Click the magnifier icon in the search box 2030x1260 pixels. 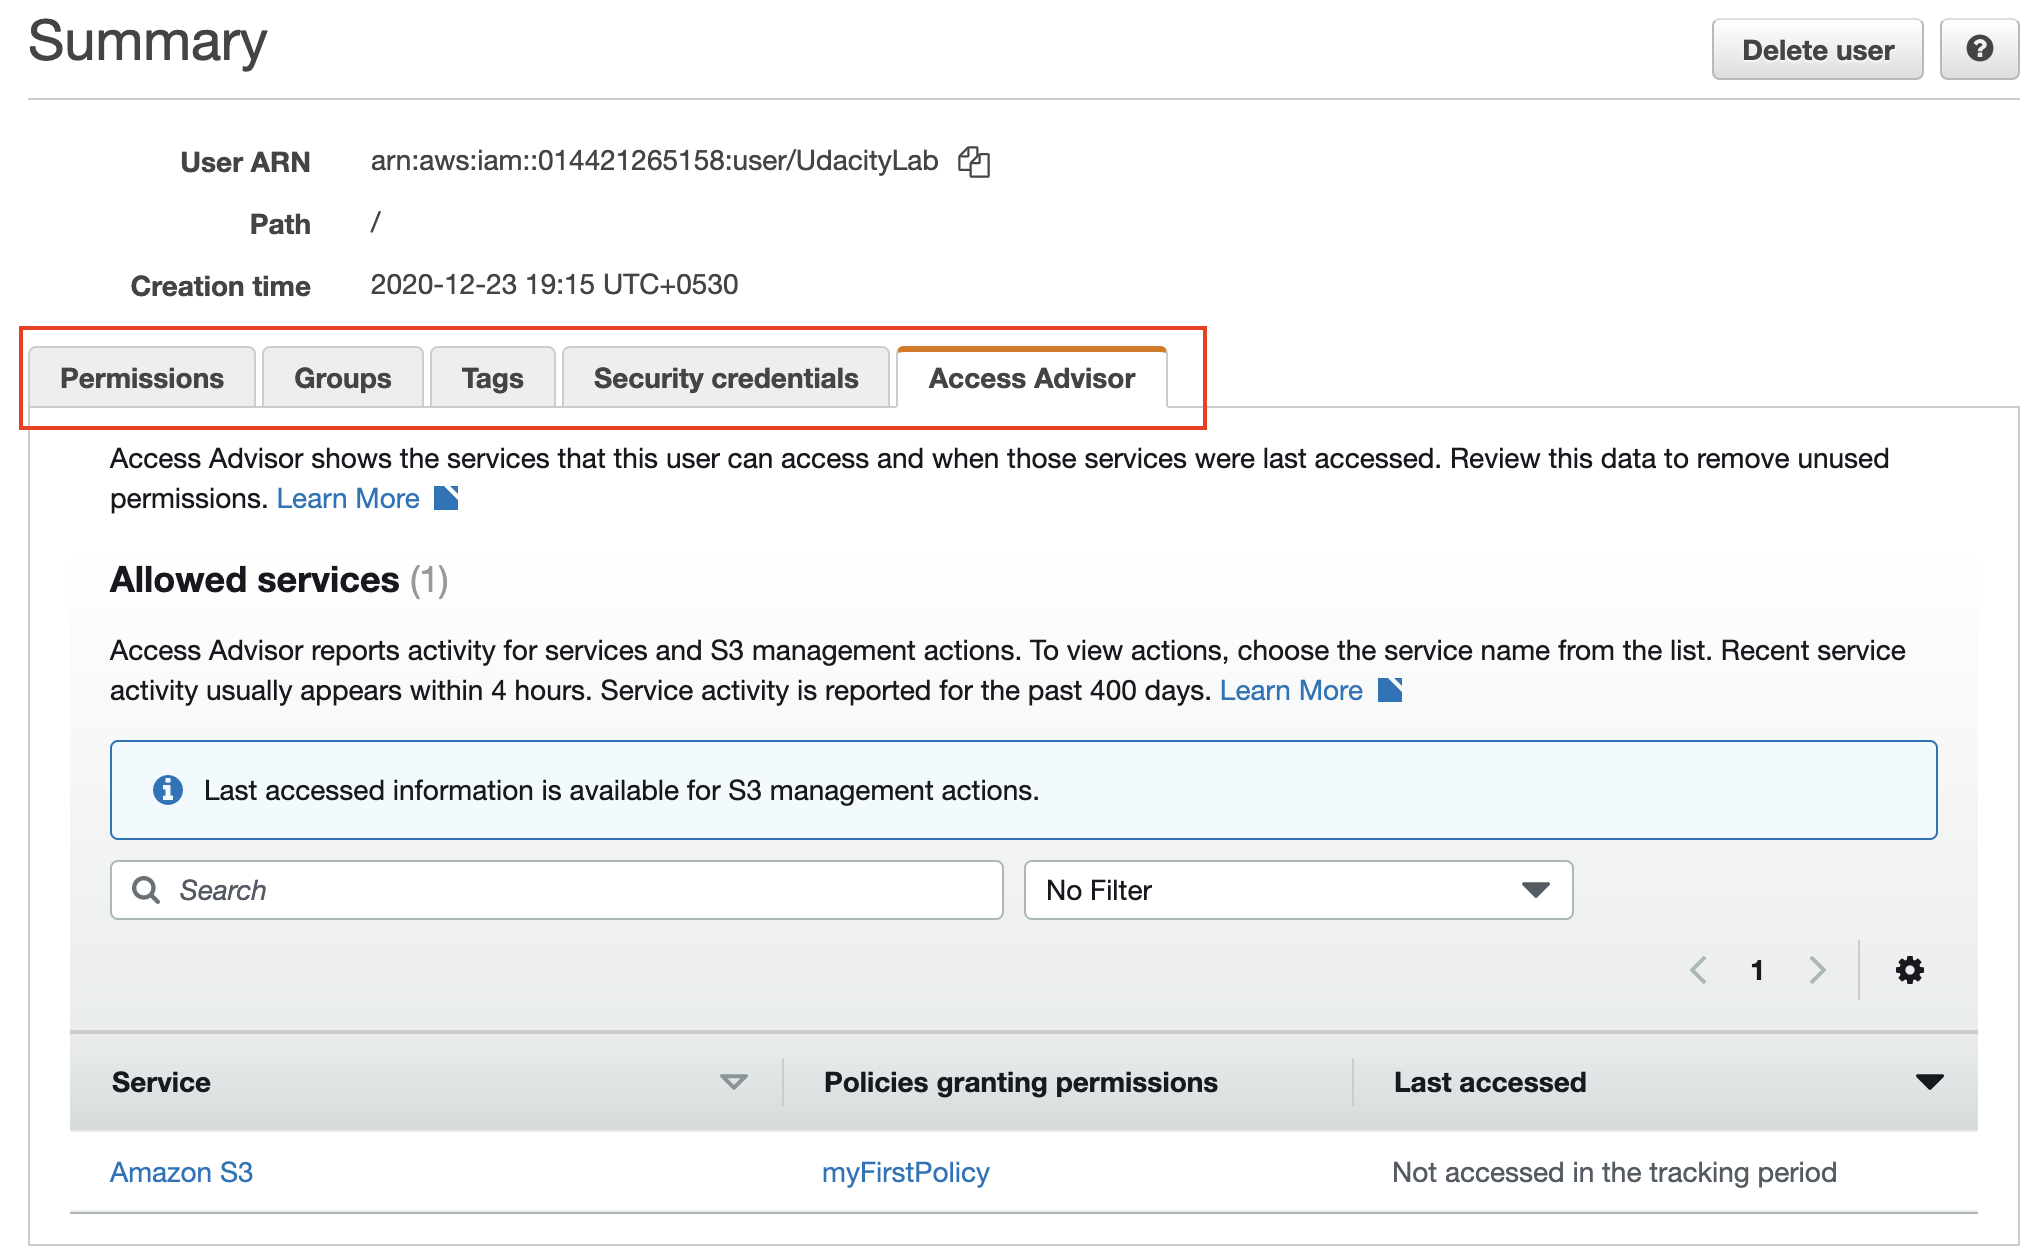click(146, 890)
